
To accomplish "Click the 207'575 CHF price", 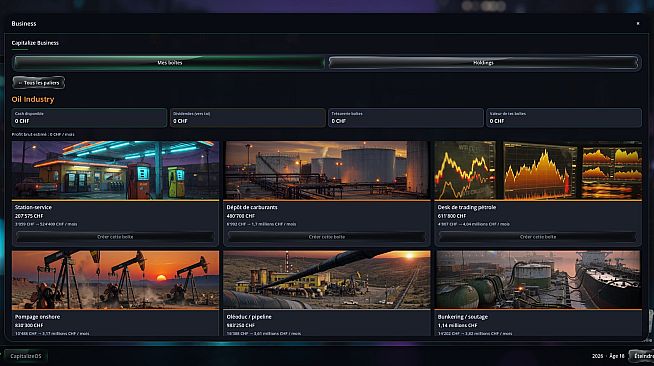I will (29, 216).
